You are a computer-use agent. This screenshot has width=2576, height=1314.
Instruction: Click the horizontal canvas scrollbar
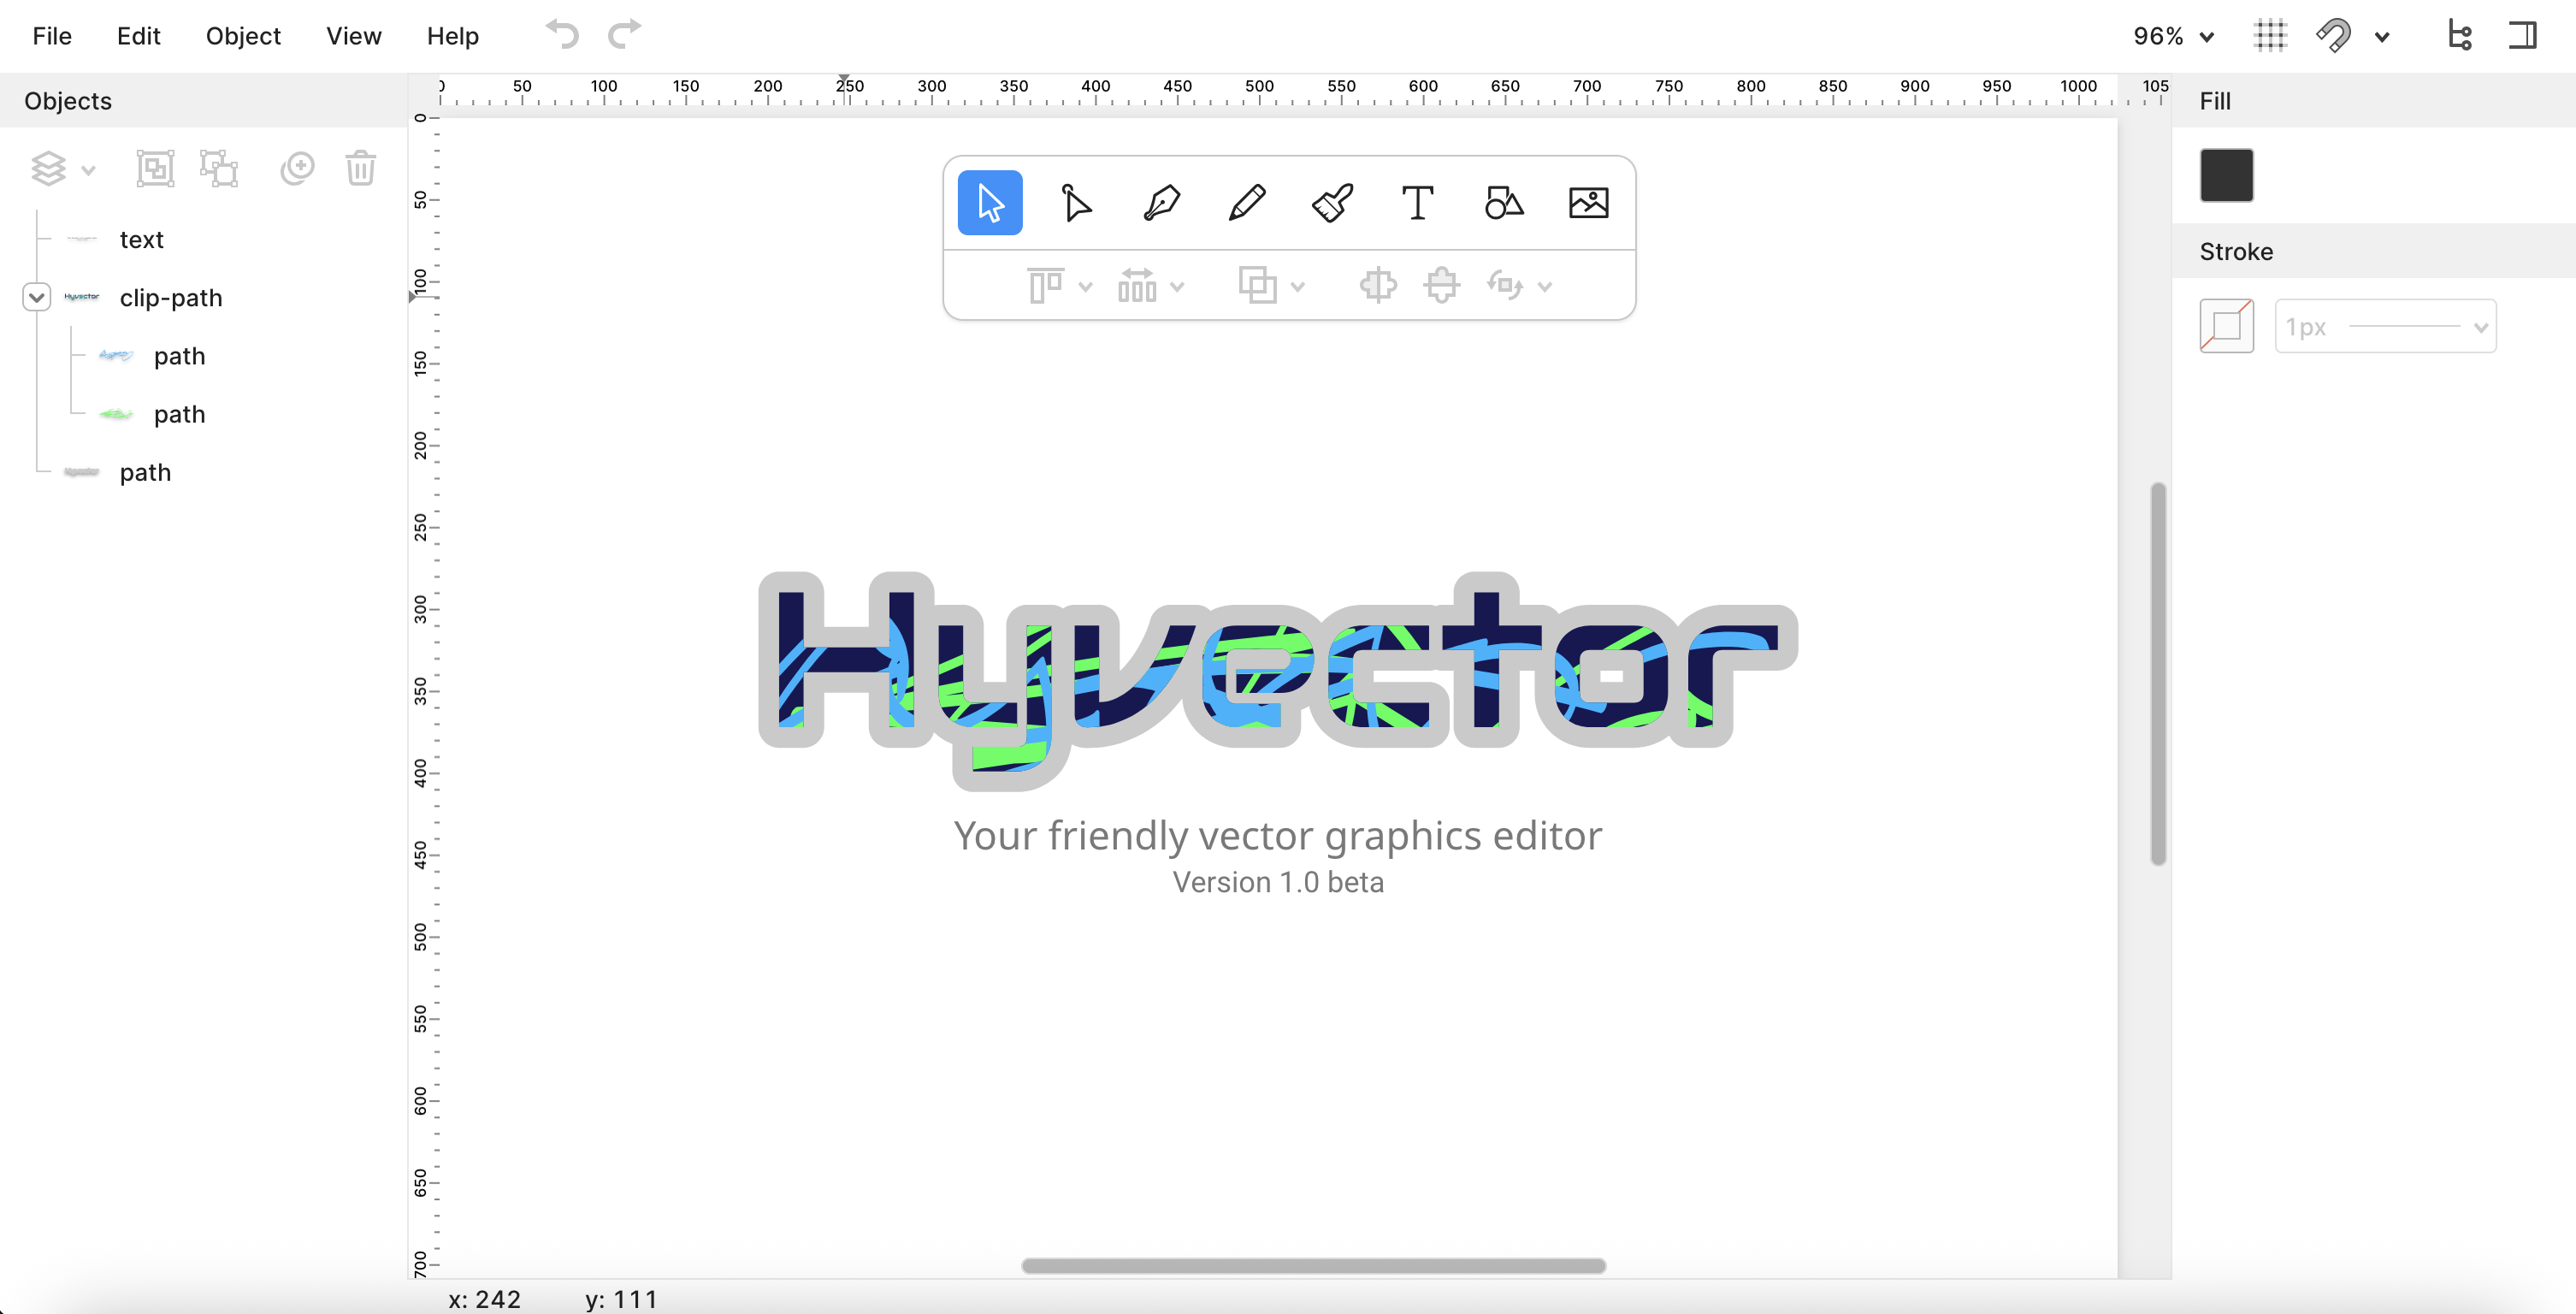click(x=1313, y=1265)
